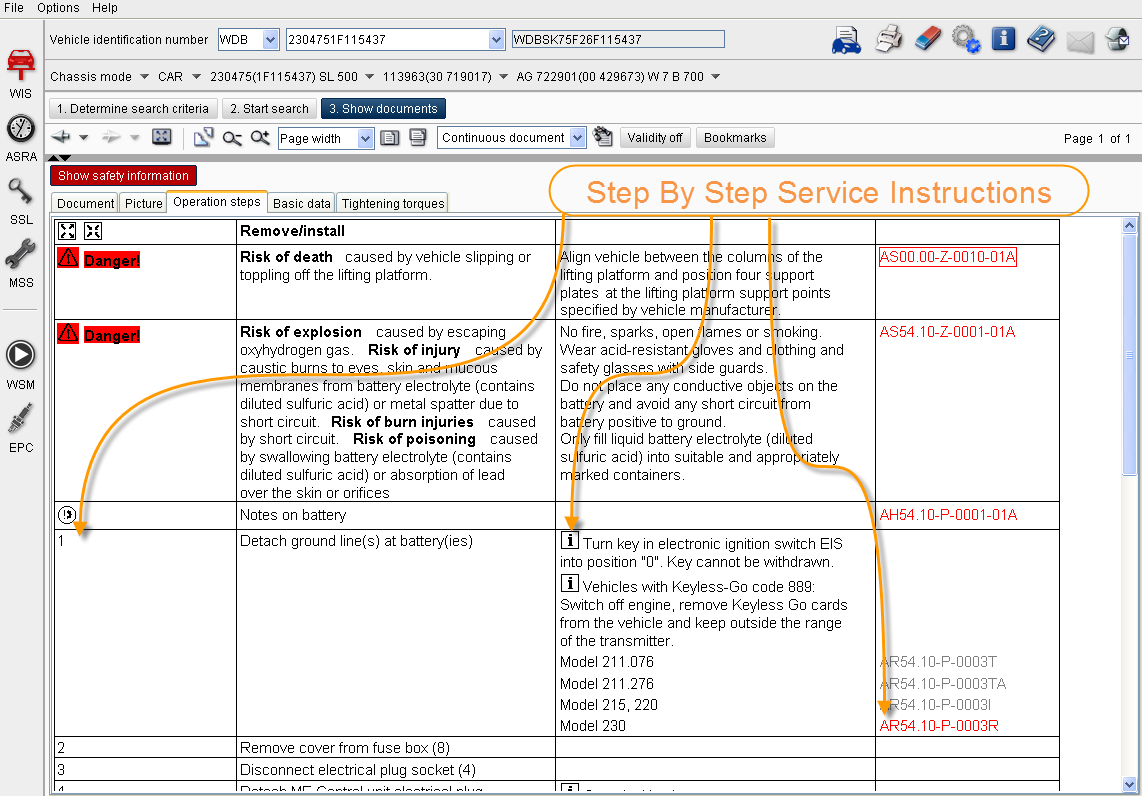Go forward with the right arrow
This screenshot has height=796, width=1142.
click(x=111, y=137)
